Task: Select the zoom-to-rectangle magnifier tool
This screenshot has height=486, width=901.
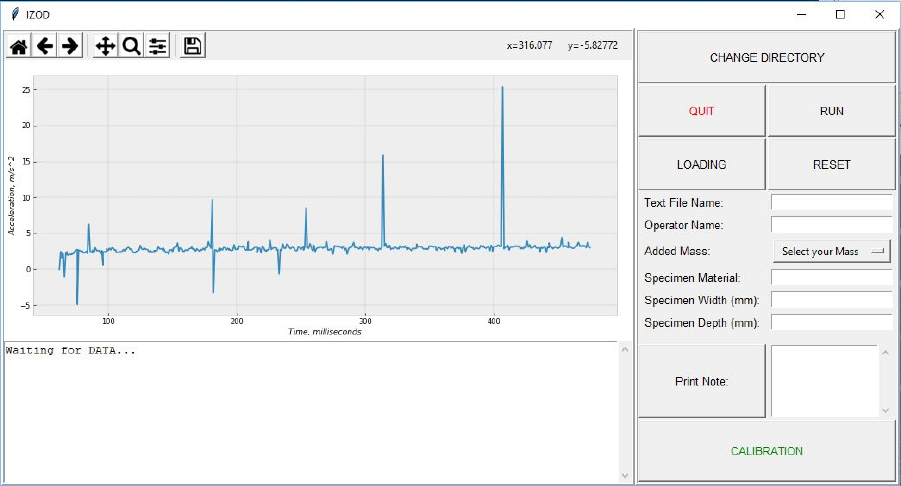Action: (132, 46)
